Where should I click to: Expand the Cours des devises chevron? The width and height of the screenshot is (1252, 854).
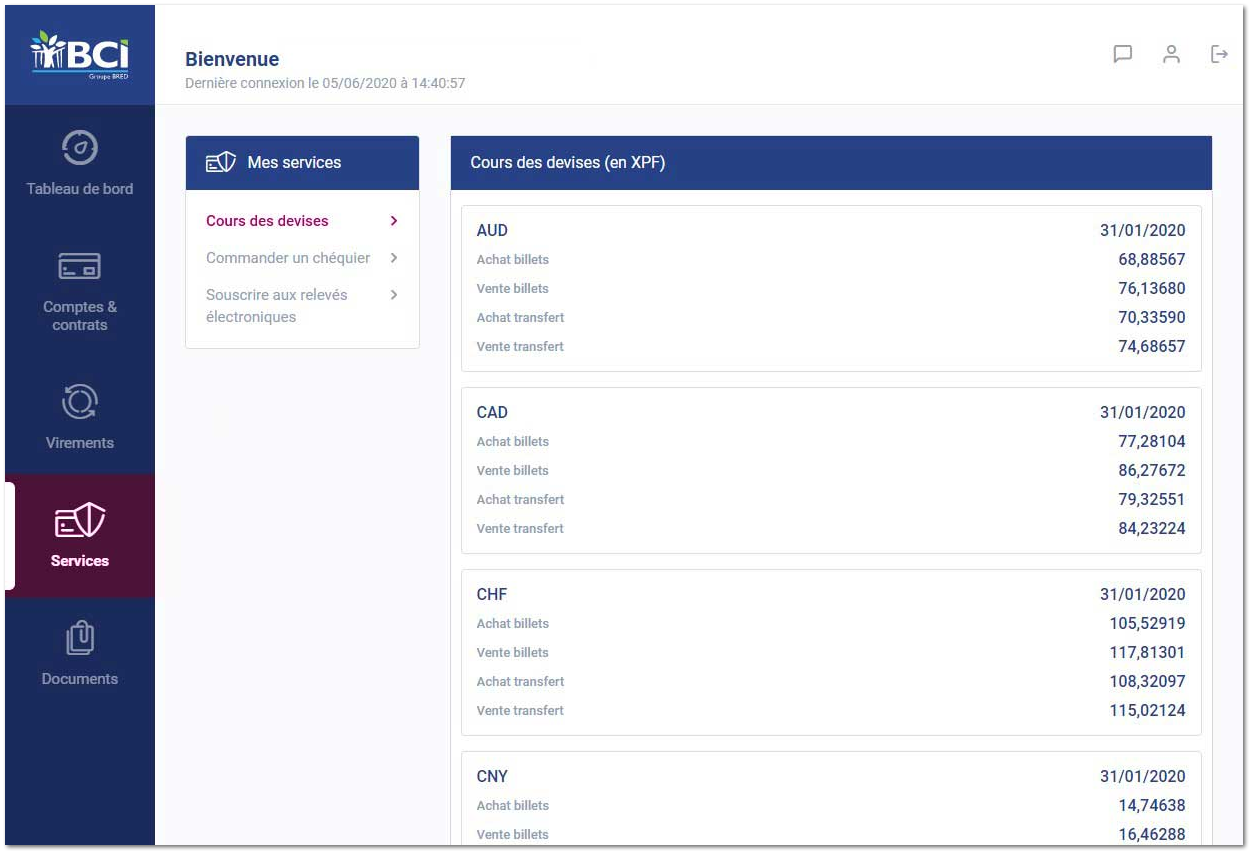[x=394, y=221]
